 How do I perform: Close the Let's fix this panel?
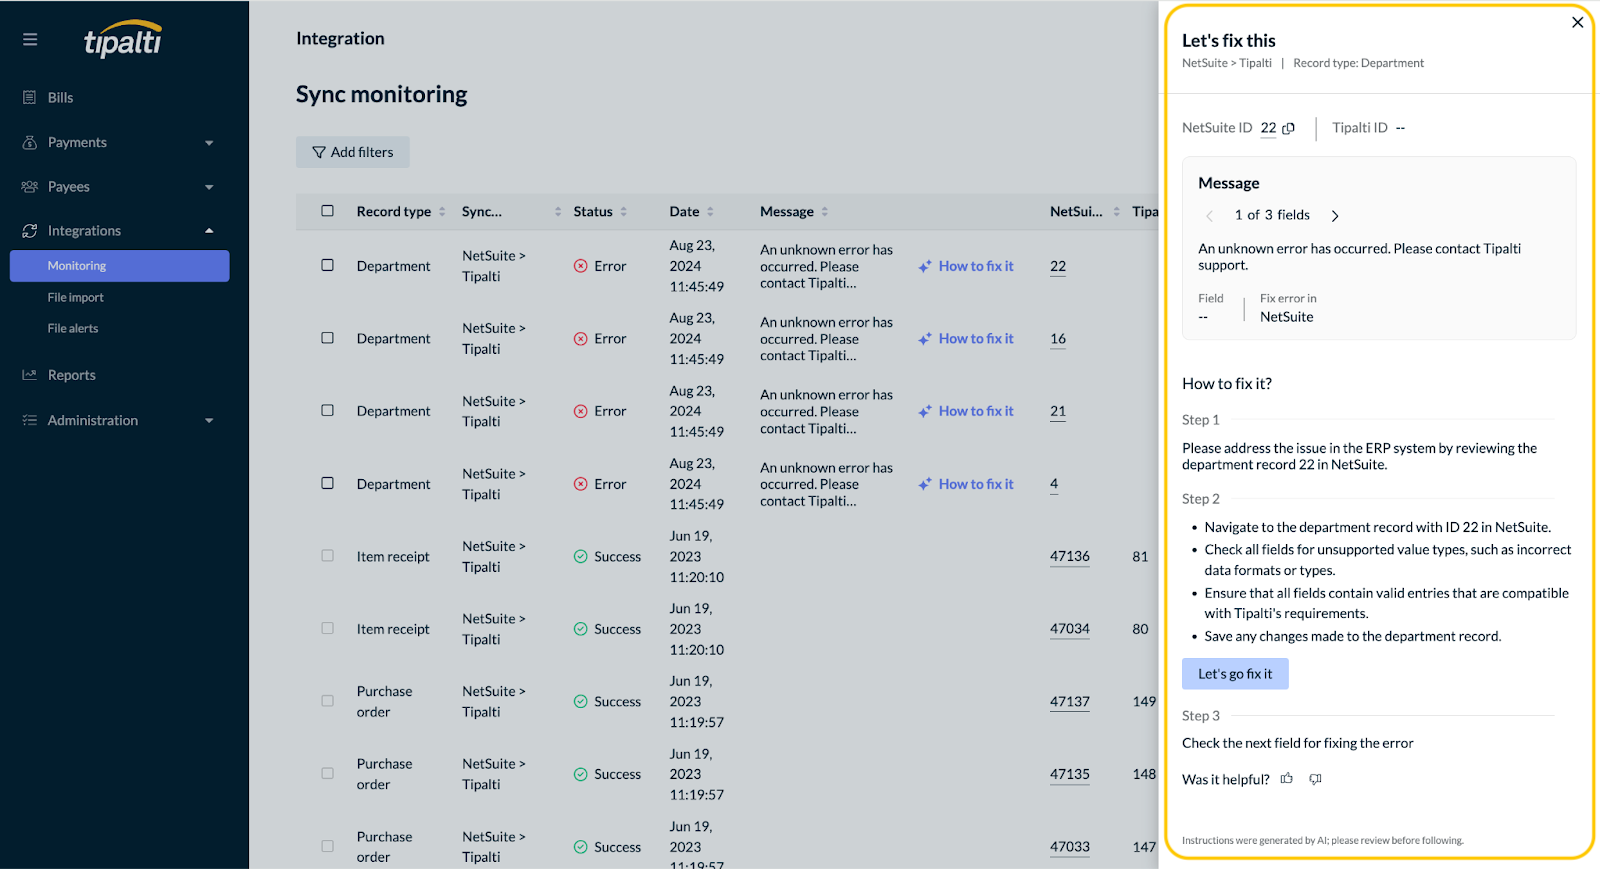[1577, 22]
